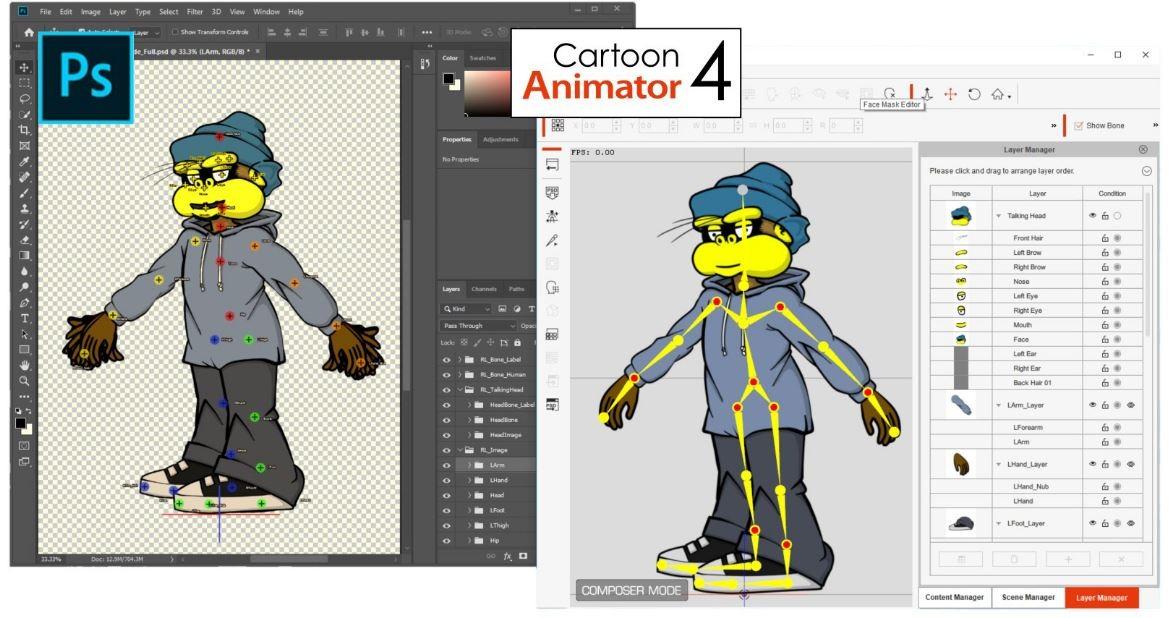Toggle Show Transform Controls checkbox
Image resolution: width=1173 pixels, height=618 pixels.
(x=175, y=32)
